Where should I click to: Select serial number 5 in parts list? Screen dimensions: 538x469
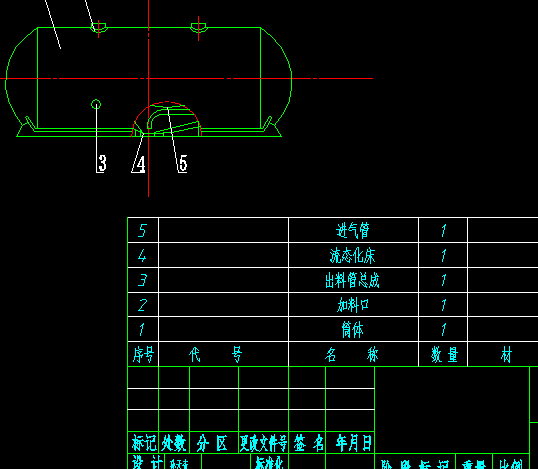142,230
